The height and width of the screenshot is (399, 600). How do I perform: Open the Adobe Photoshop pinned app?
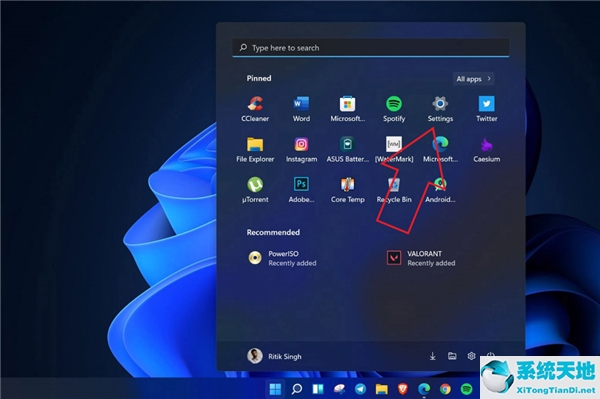pyautogui.click(x=301, y=190)
